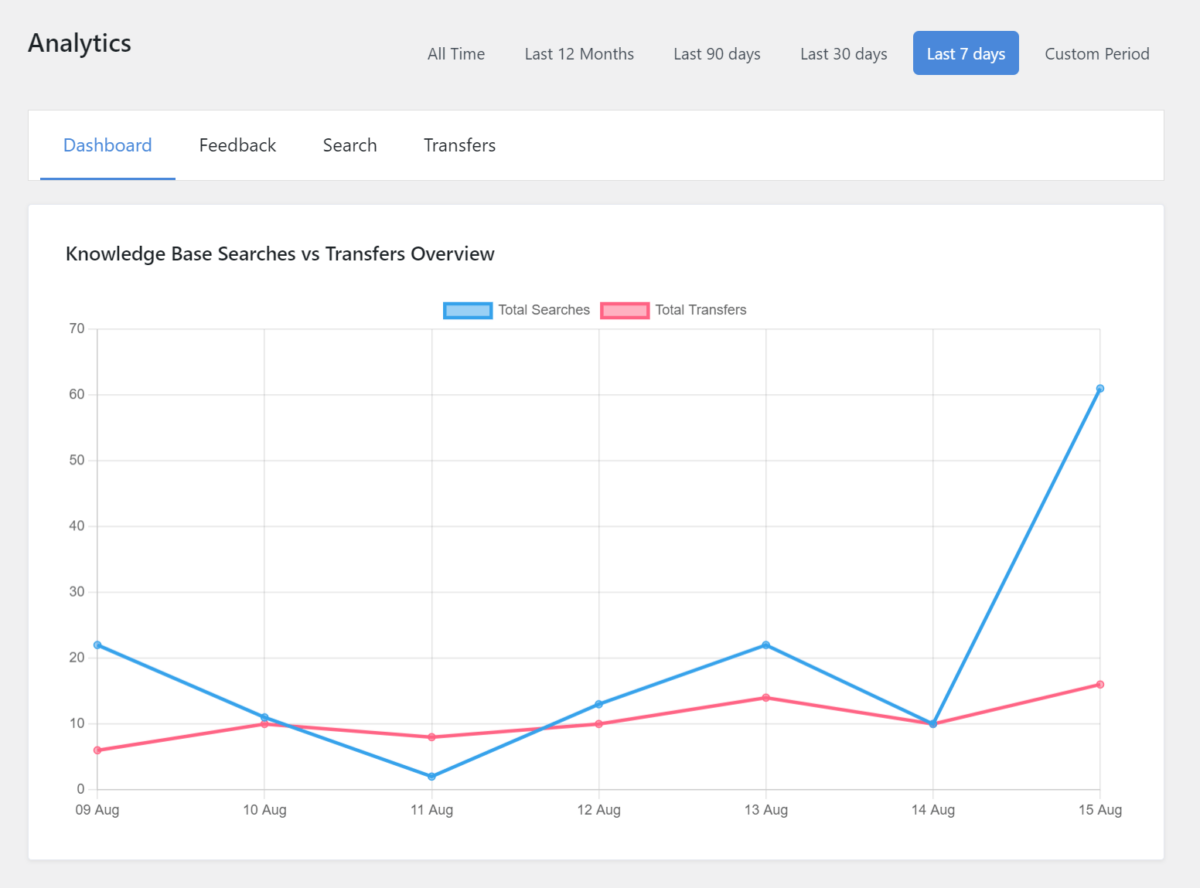Select the 11 Aug Total Searches low point
Viewport: 1200px width, 888px height.
[431, 776]
